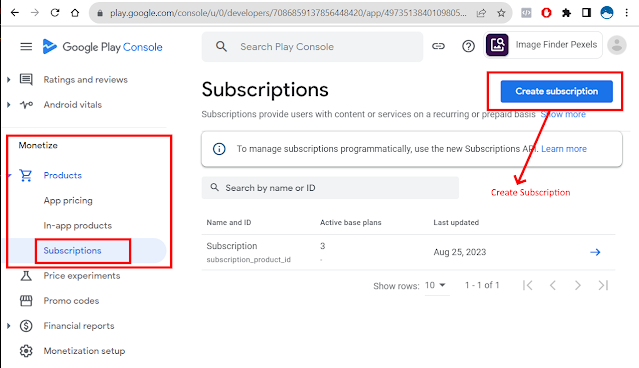639x368 pixels.
Task: Go to the next page of rows
Action: pos(577,285)
